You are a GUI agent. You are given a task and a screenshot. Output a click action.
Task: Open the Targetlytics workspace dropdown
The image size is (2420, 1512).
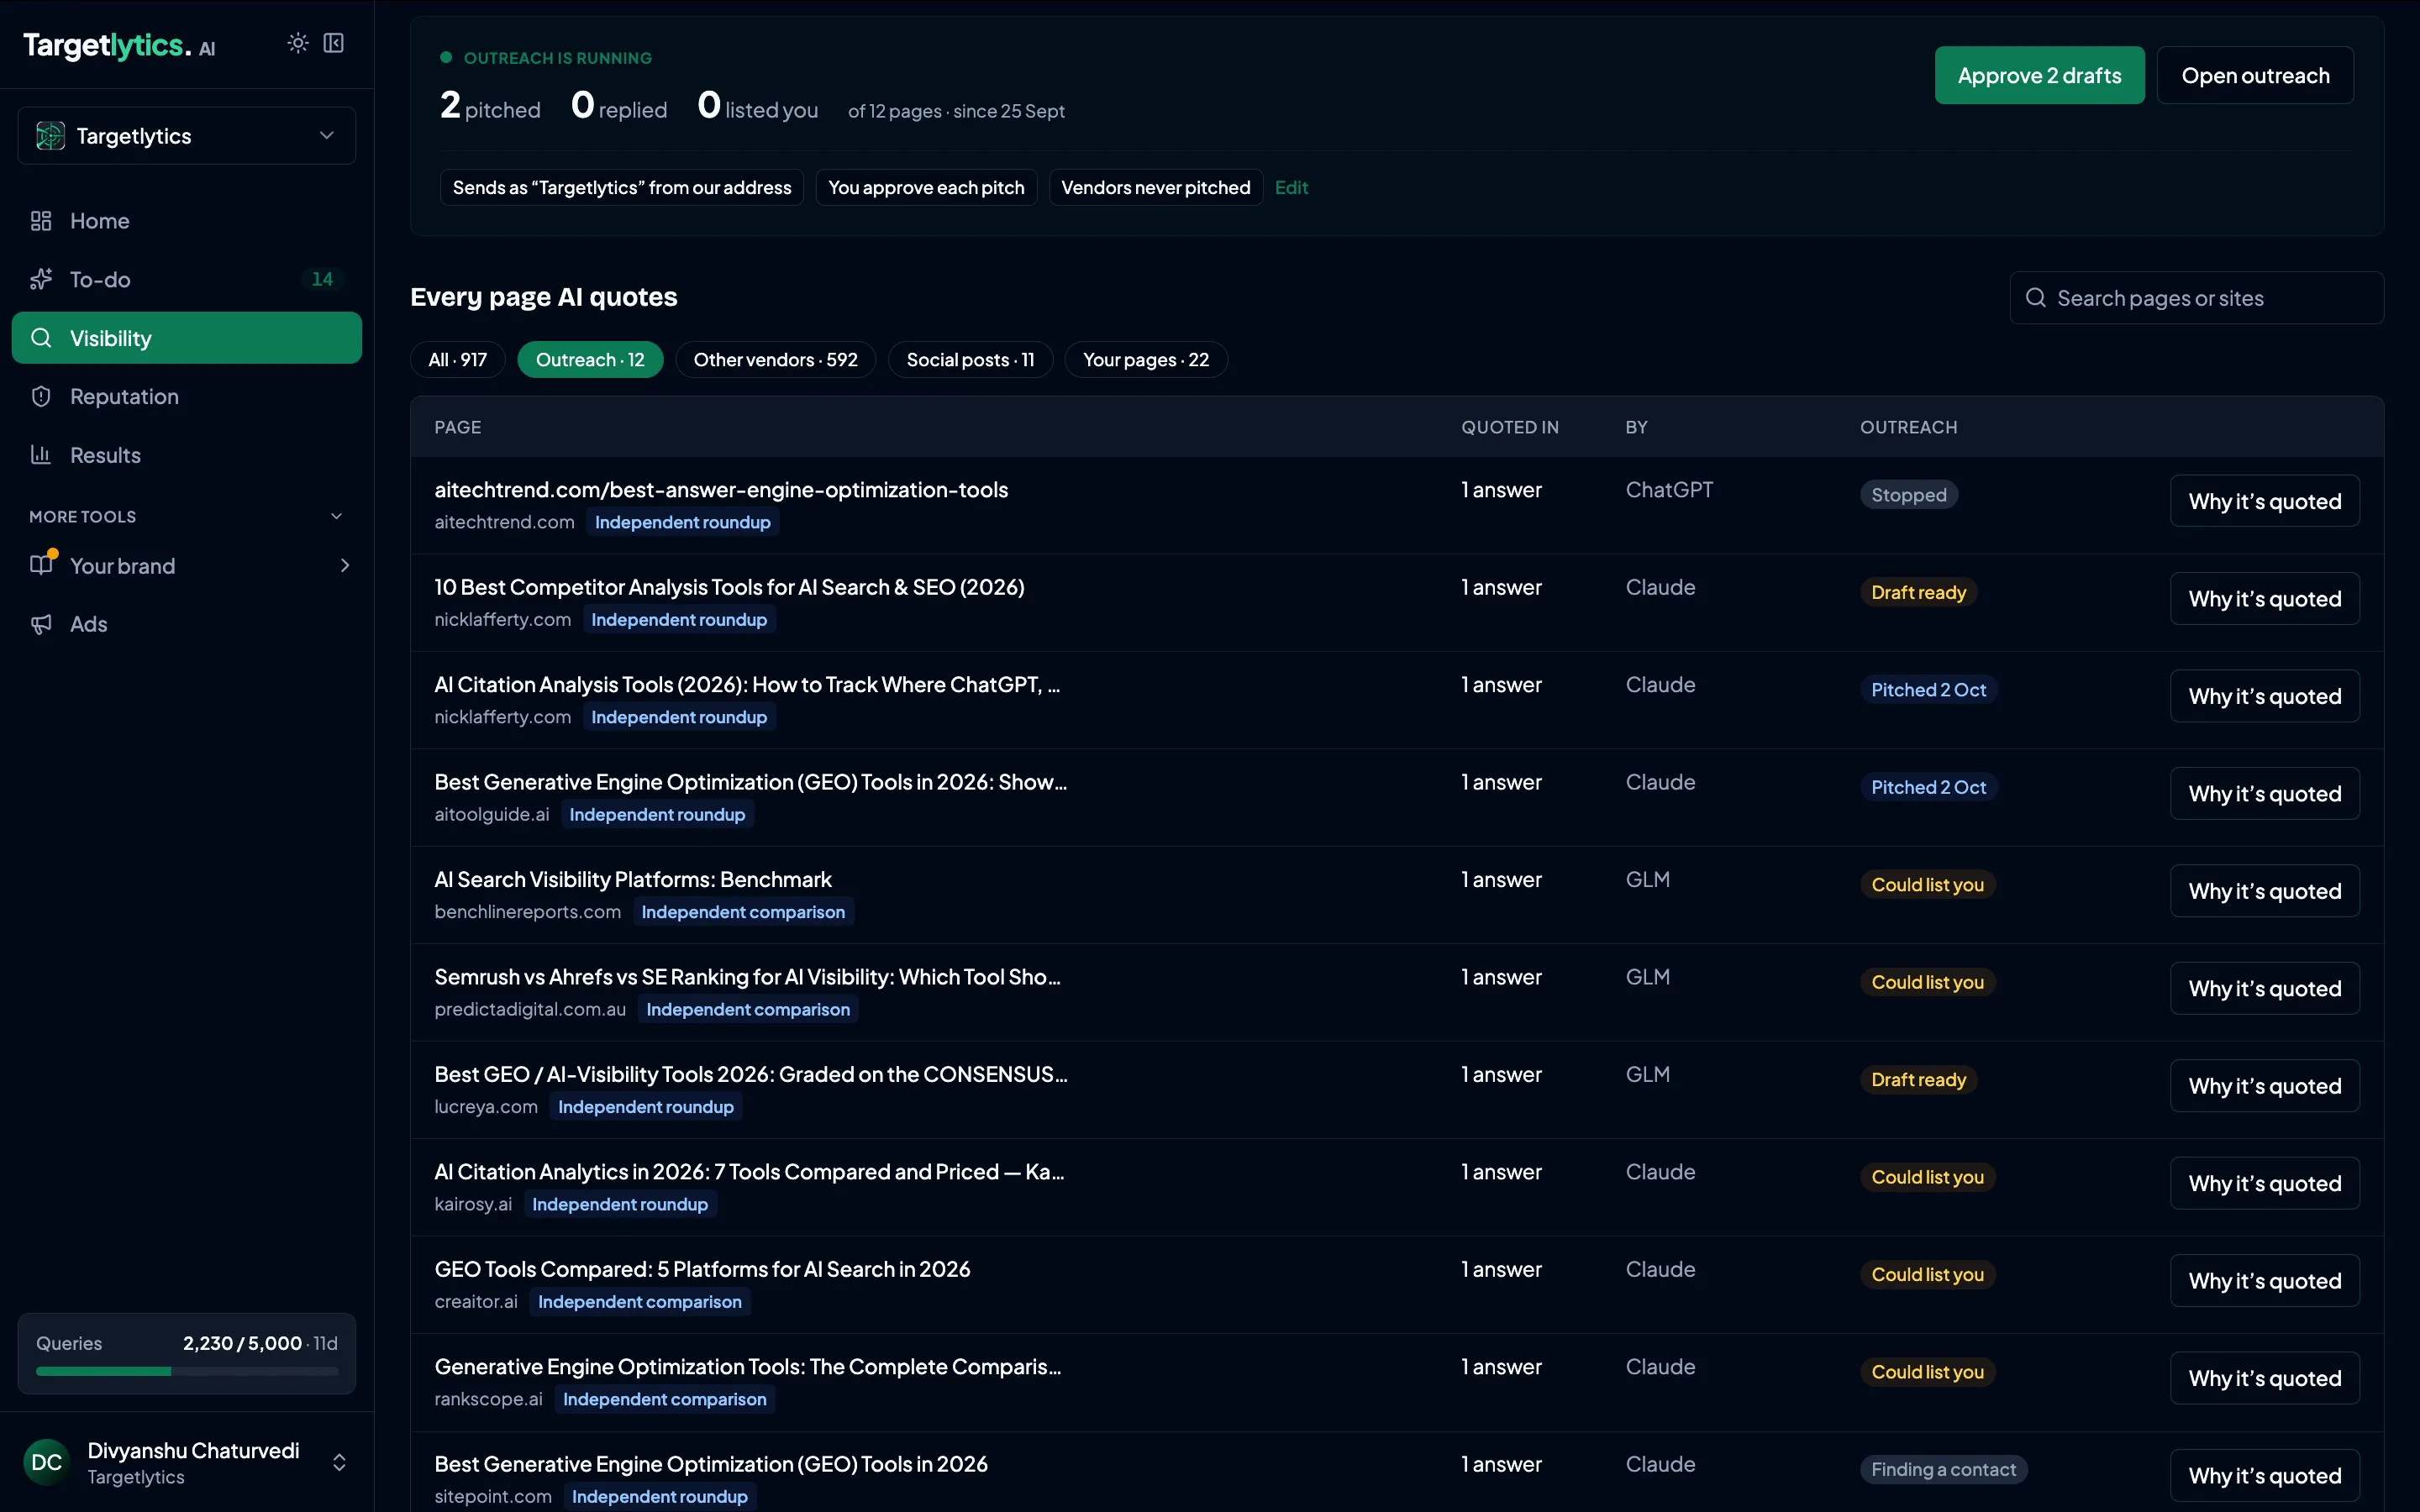[x=187, y=136]
